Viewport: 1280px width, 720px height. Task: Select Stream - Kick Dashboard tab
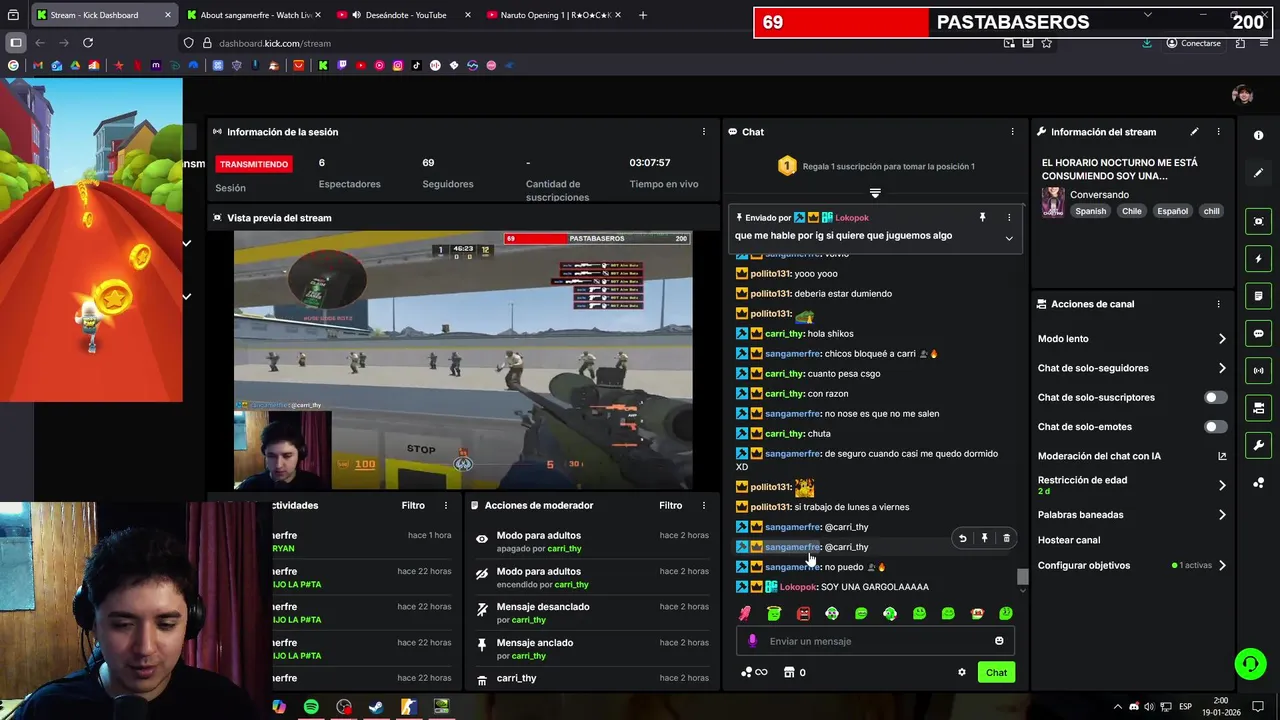104,15
